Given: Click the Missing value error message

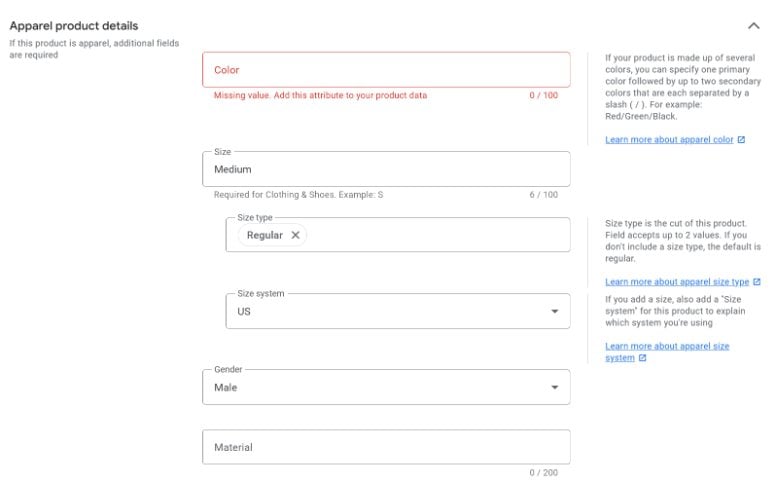Looking at the screenshot, I should 320,96.
